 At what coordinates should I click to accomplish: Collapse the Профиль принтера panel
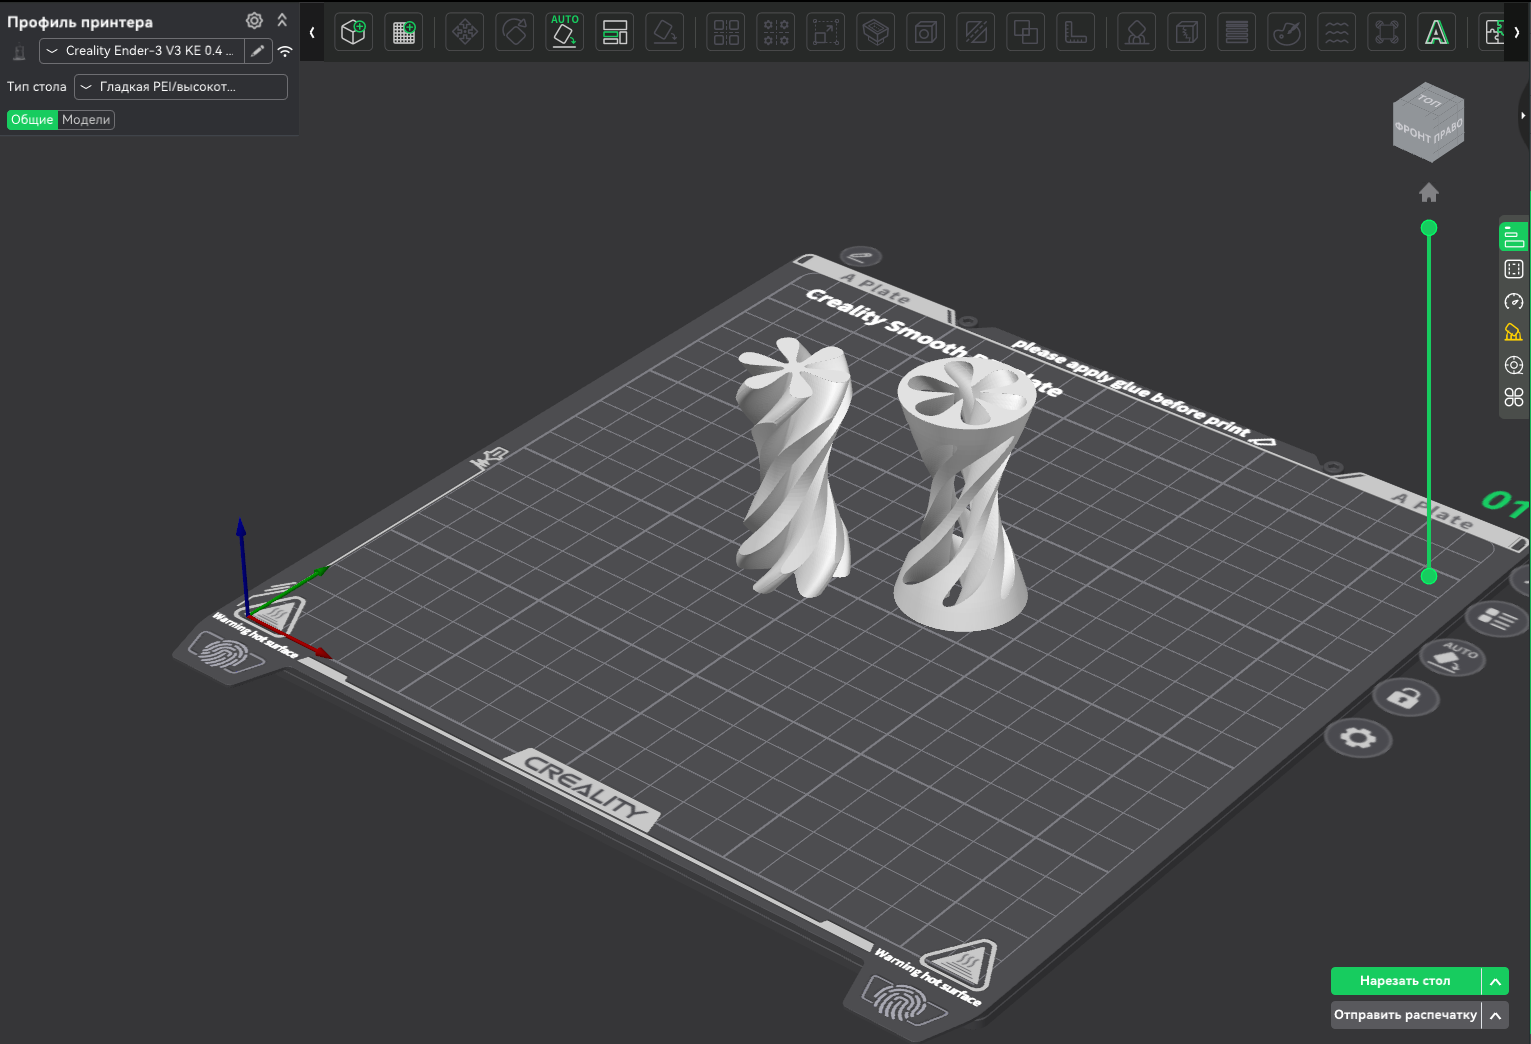282,20
